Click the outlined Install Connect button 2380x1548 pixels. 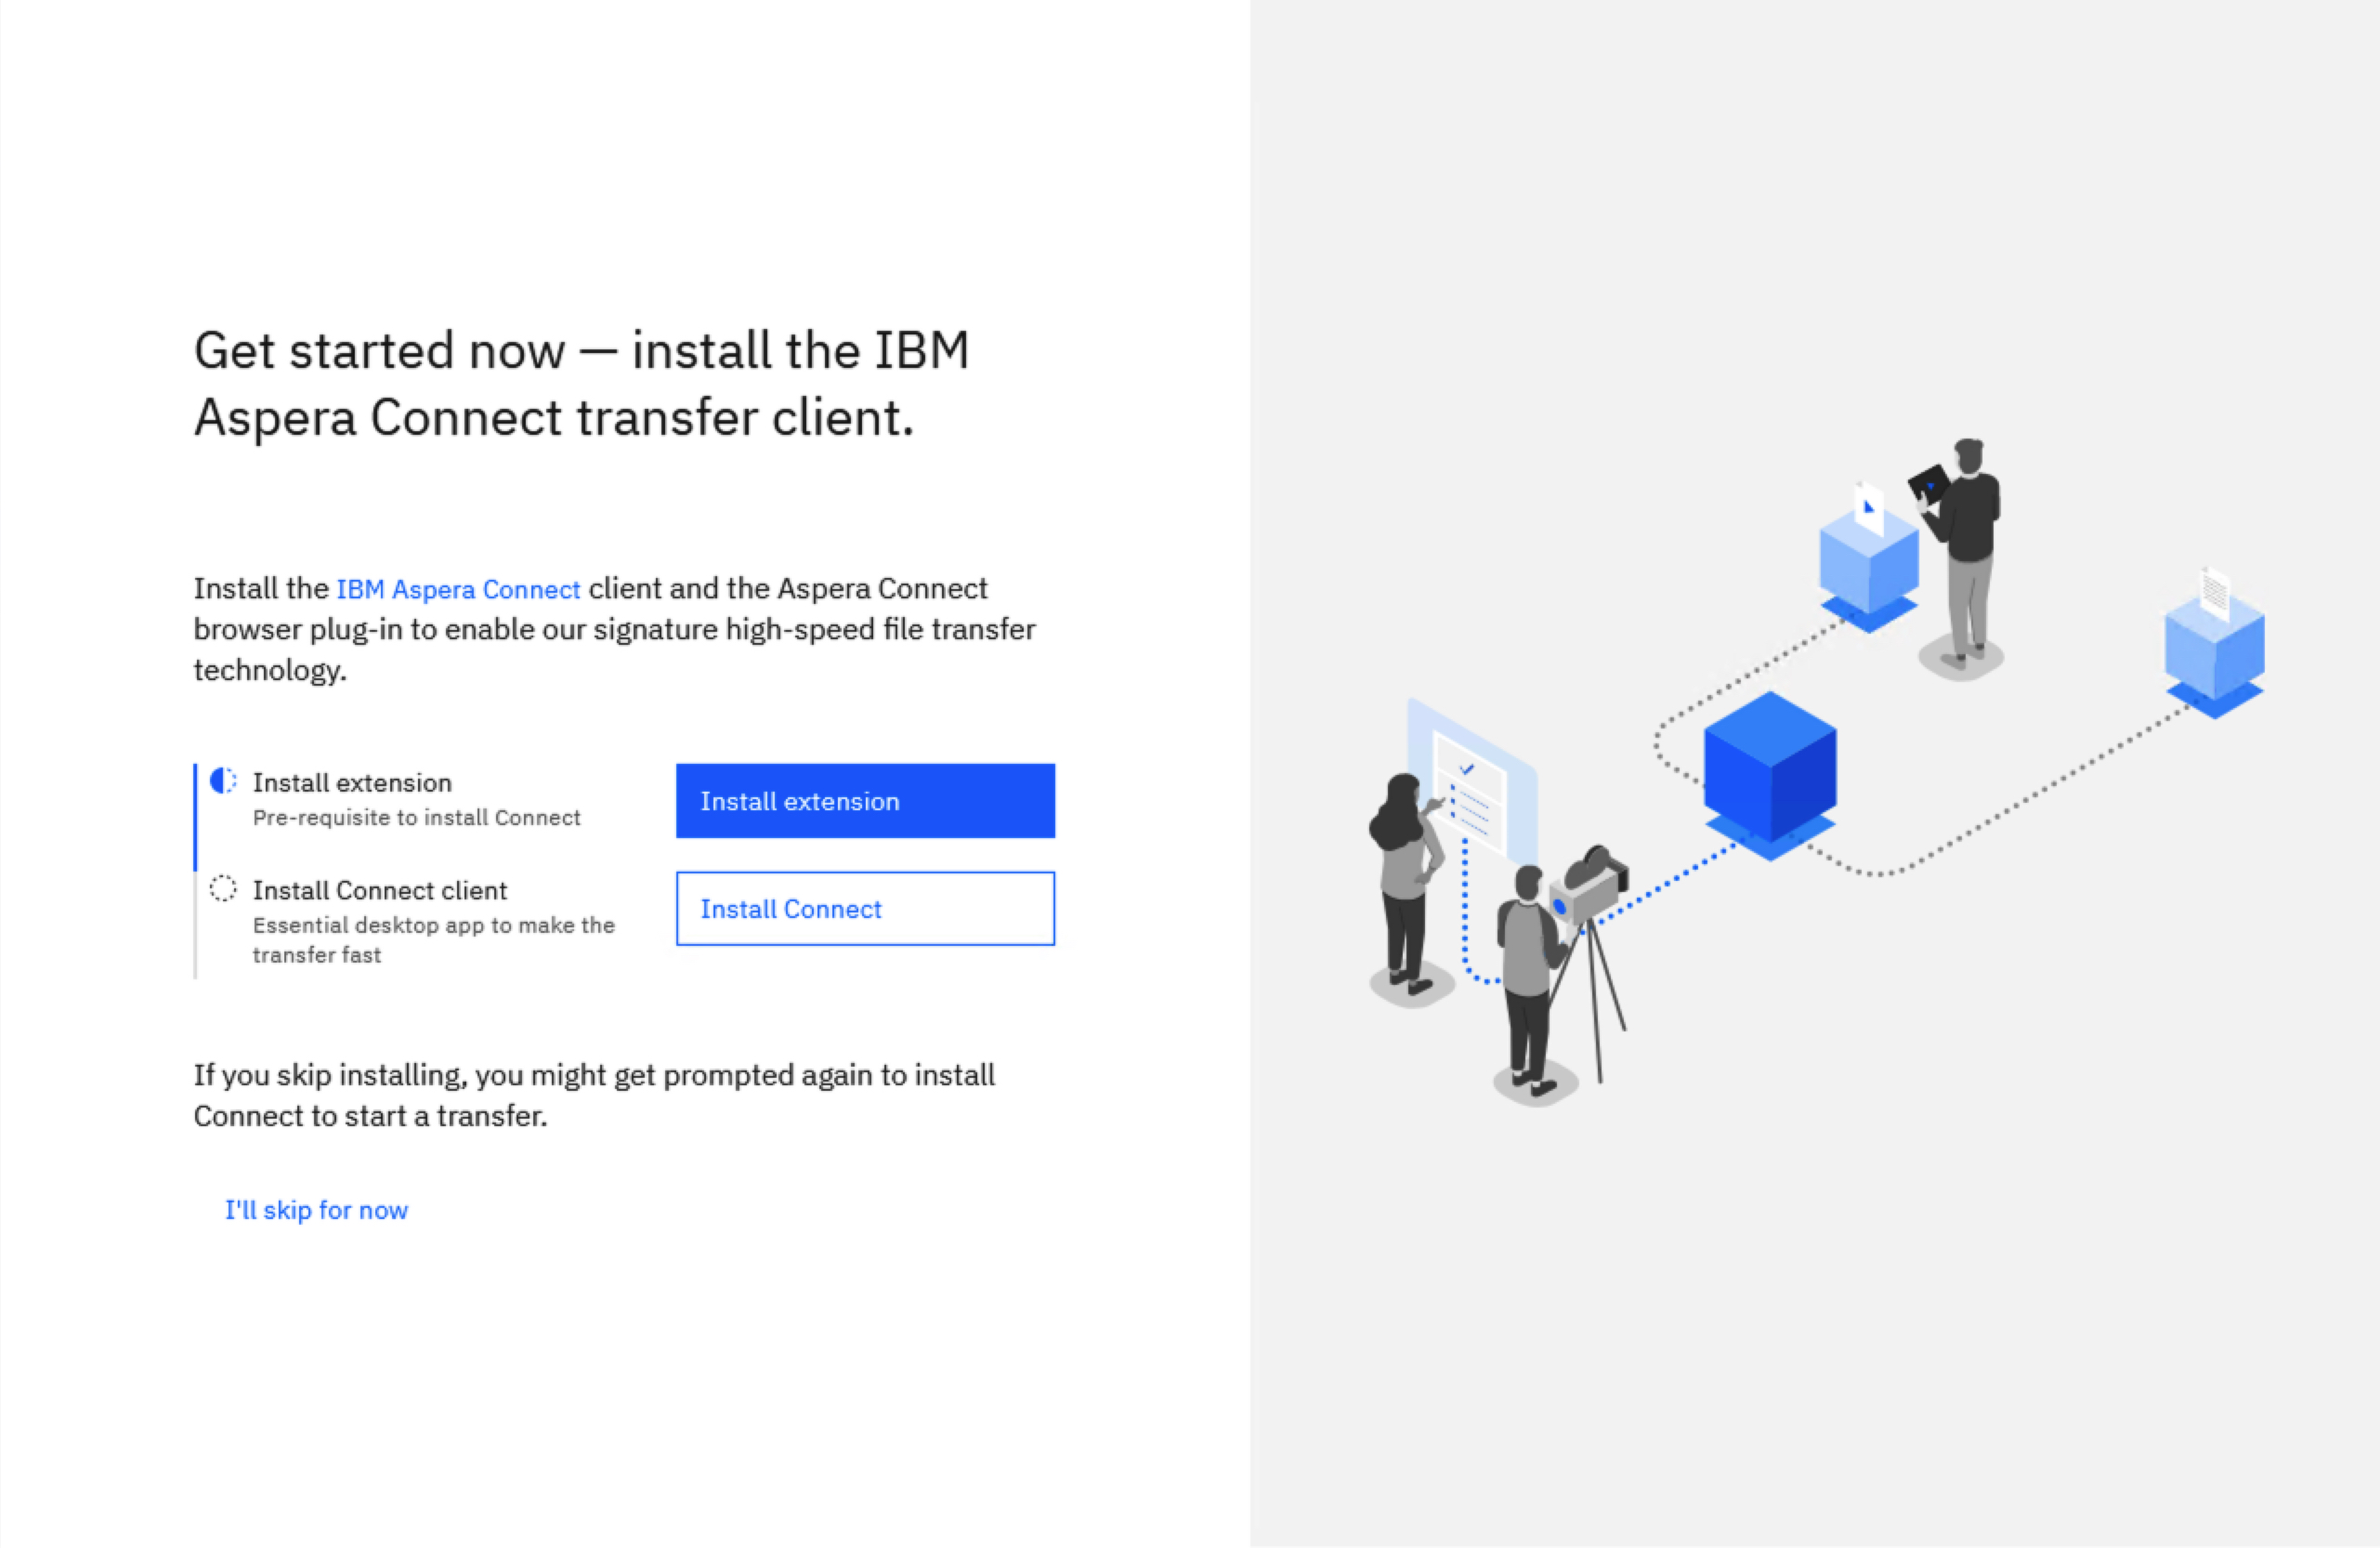coord(865,908)
